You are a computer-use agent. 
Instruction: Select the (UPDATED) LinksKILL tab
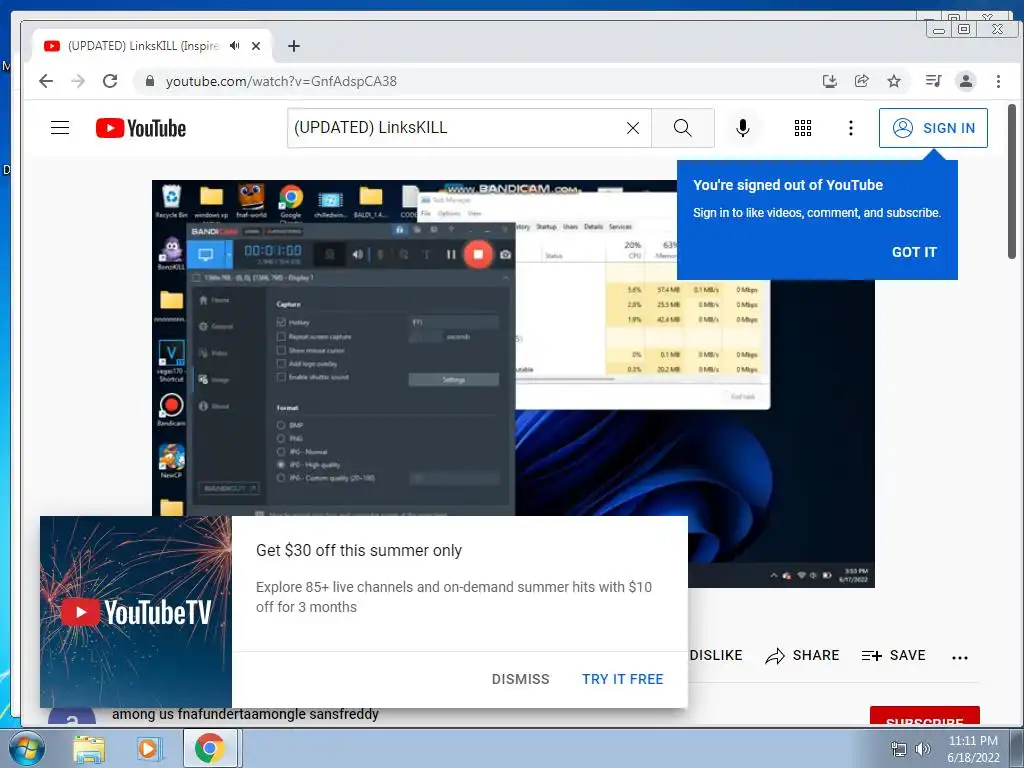142,46
